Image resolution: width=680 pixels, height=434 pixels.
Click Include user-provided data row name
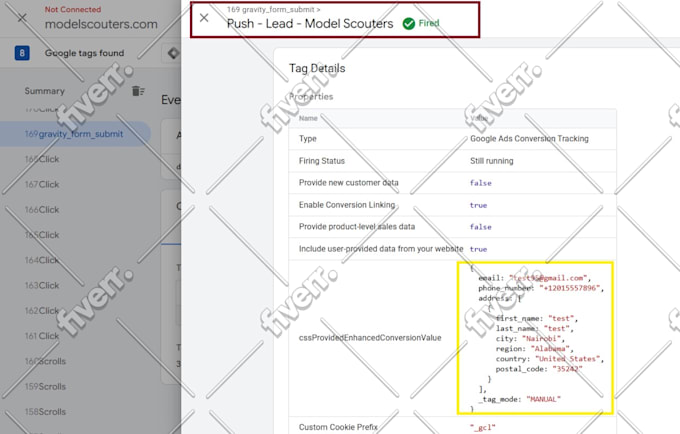[381, 249]
